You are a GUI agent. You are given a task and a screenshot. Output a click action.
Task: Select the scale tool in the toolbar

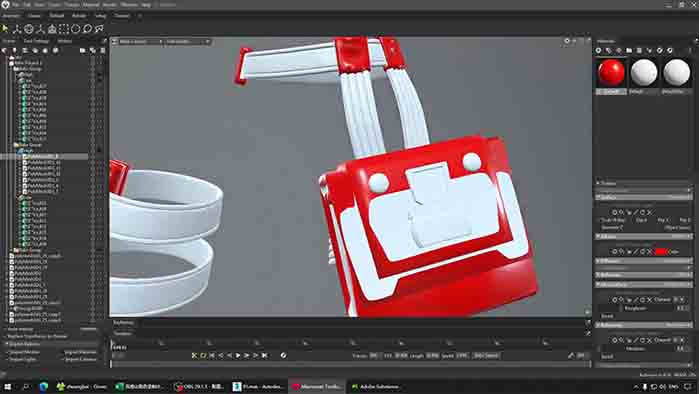[41, 29]
